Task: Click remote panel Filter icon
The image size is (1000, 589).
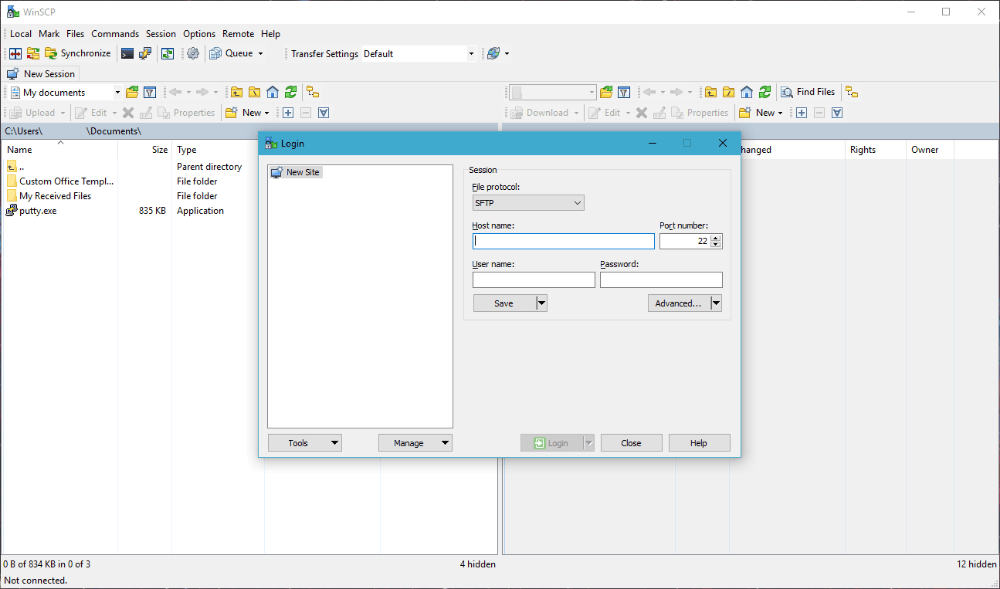Action: pos(624,92)
